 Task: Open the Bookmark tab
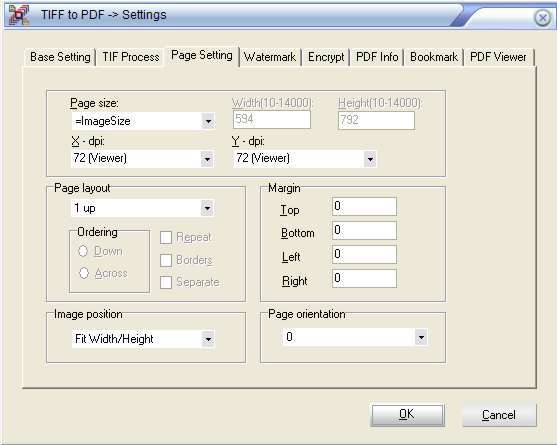pyautogui.click(x=434, y=57)
